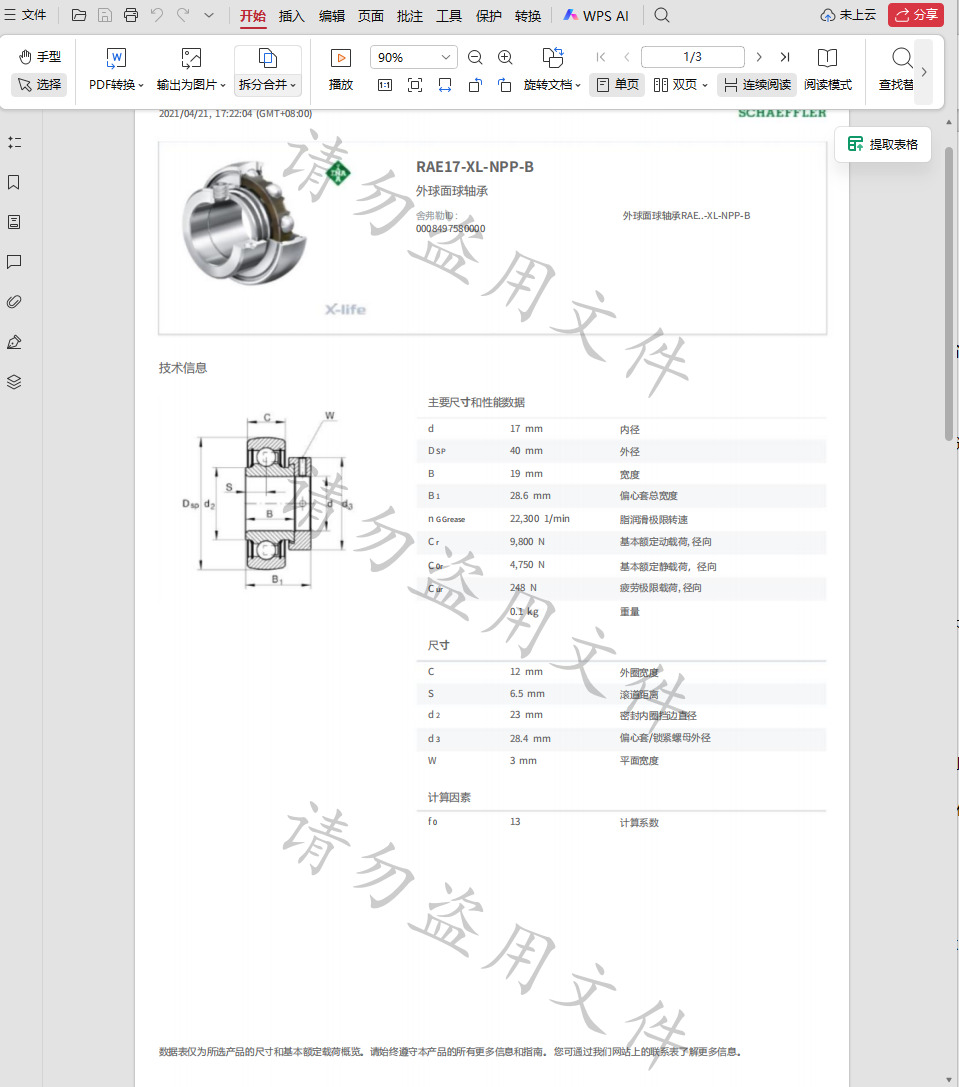Click the bearing product image

pos(245,222)
